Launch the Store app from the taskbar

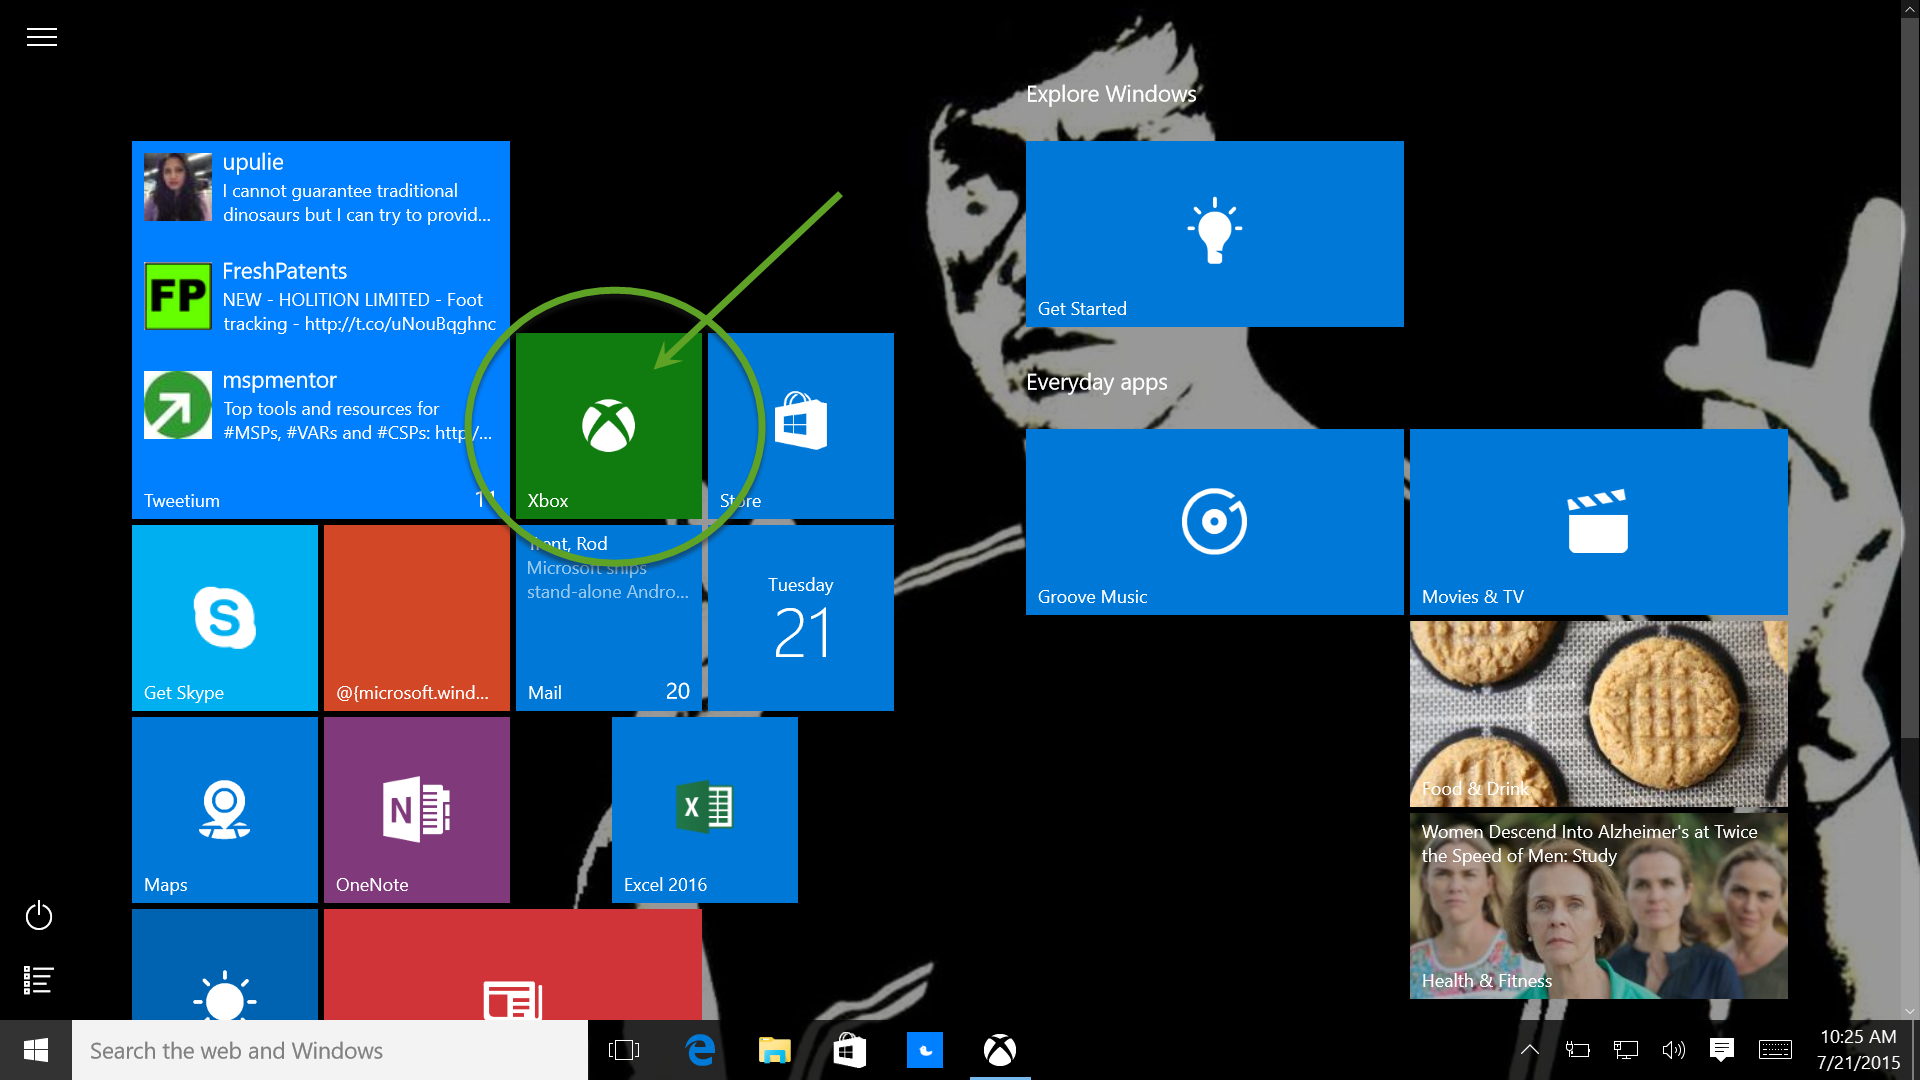click(x=849, y=1050)
